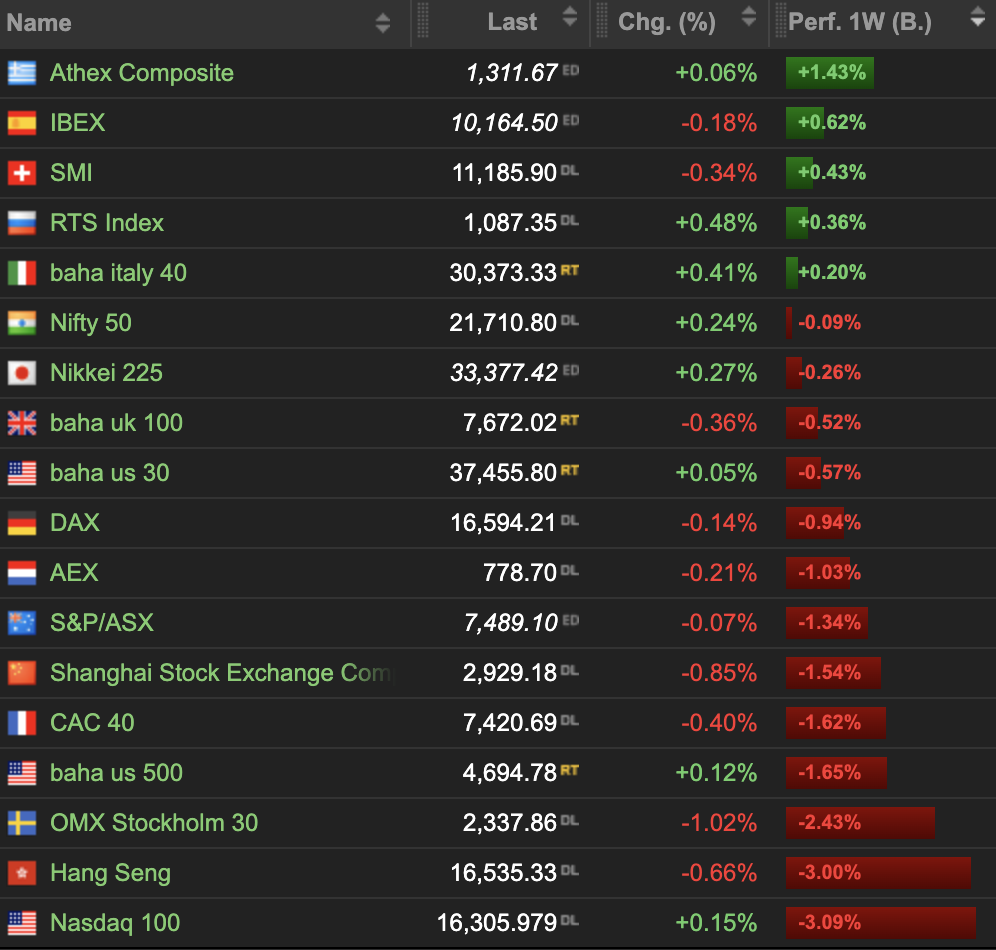Click the Swedish flag icon beside OMX Stockholm 30
Screen dimensions: 996x950
[22, 823]
